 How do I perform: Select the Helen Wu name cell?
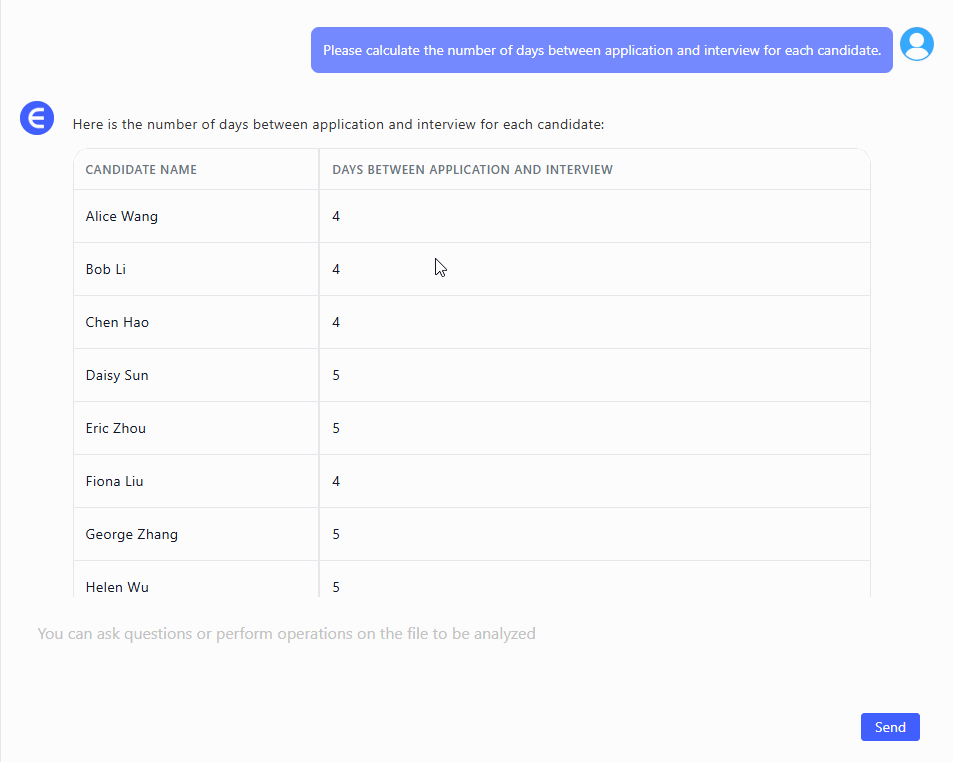point(117,586)
